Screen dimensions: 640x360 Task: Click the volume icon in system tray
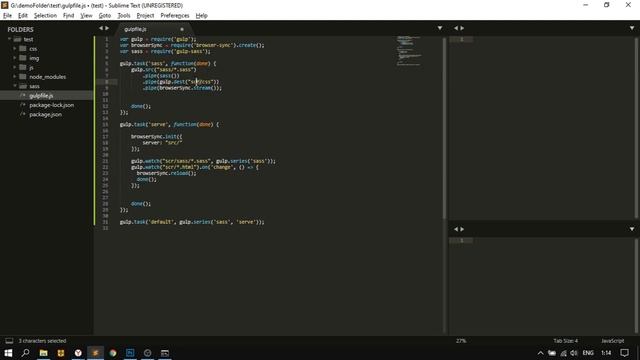573,353
